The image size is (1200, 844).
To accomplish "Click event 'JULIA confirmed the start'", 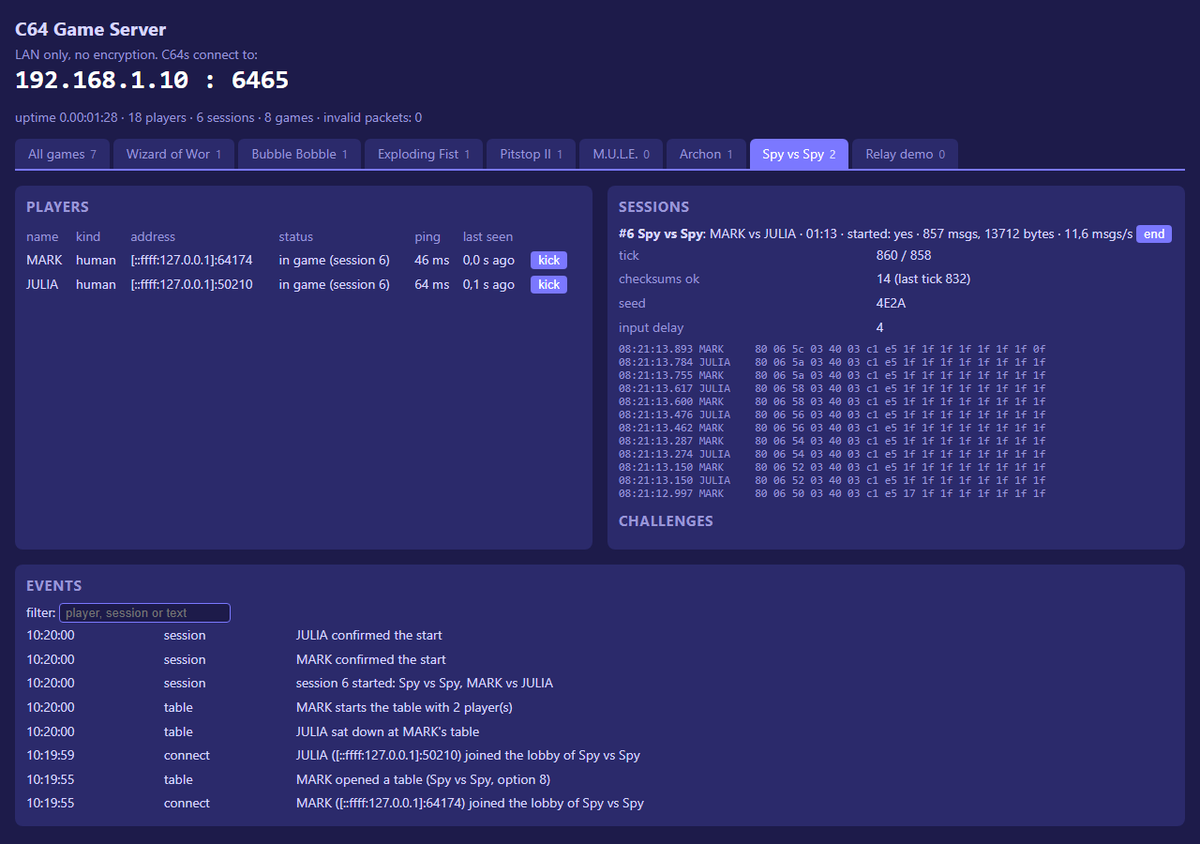I will (x=369, y=635).
